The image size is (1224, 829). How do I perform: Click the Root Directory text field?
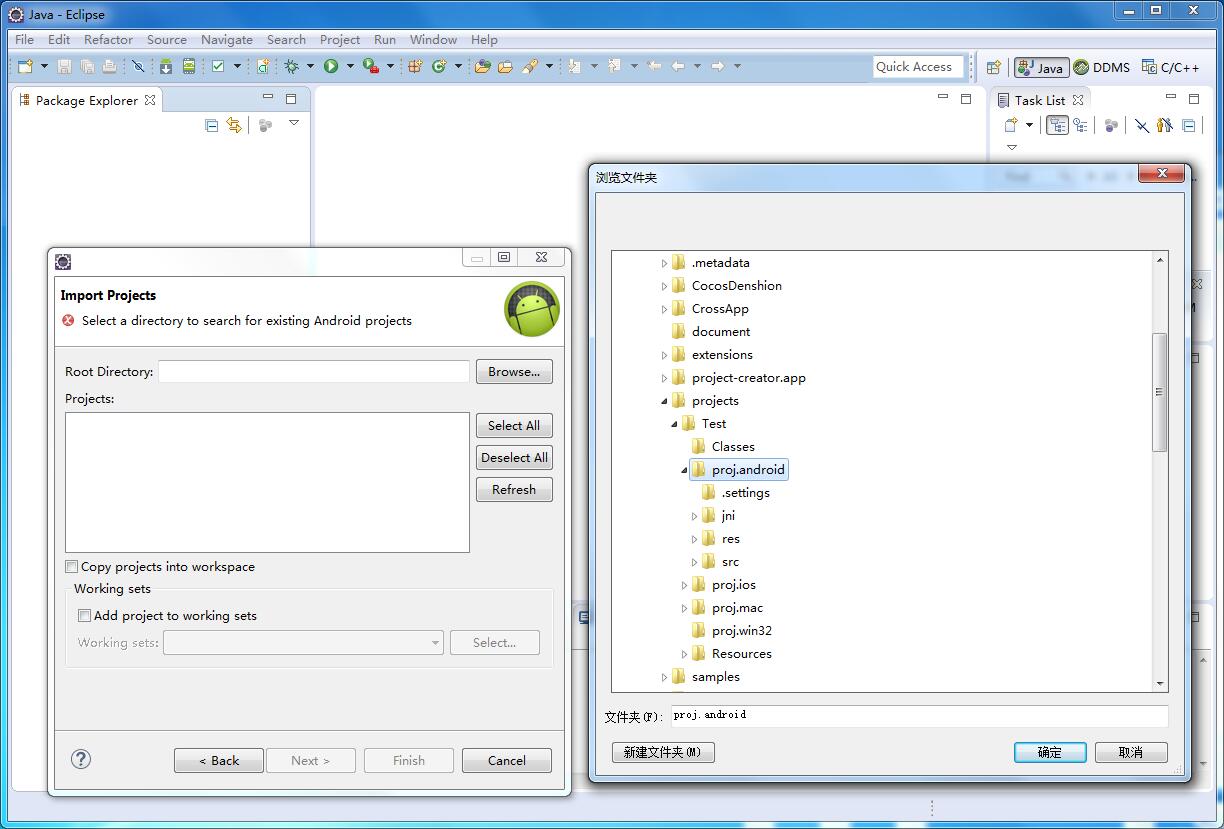pos(313,372)
